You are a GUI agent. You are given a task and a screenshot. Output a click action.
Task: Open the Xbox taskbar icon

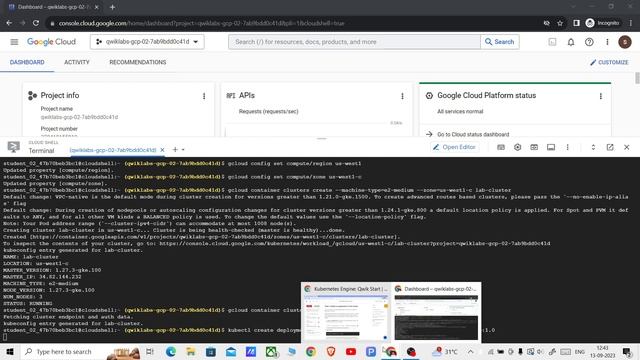pos(271,351)
